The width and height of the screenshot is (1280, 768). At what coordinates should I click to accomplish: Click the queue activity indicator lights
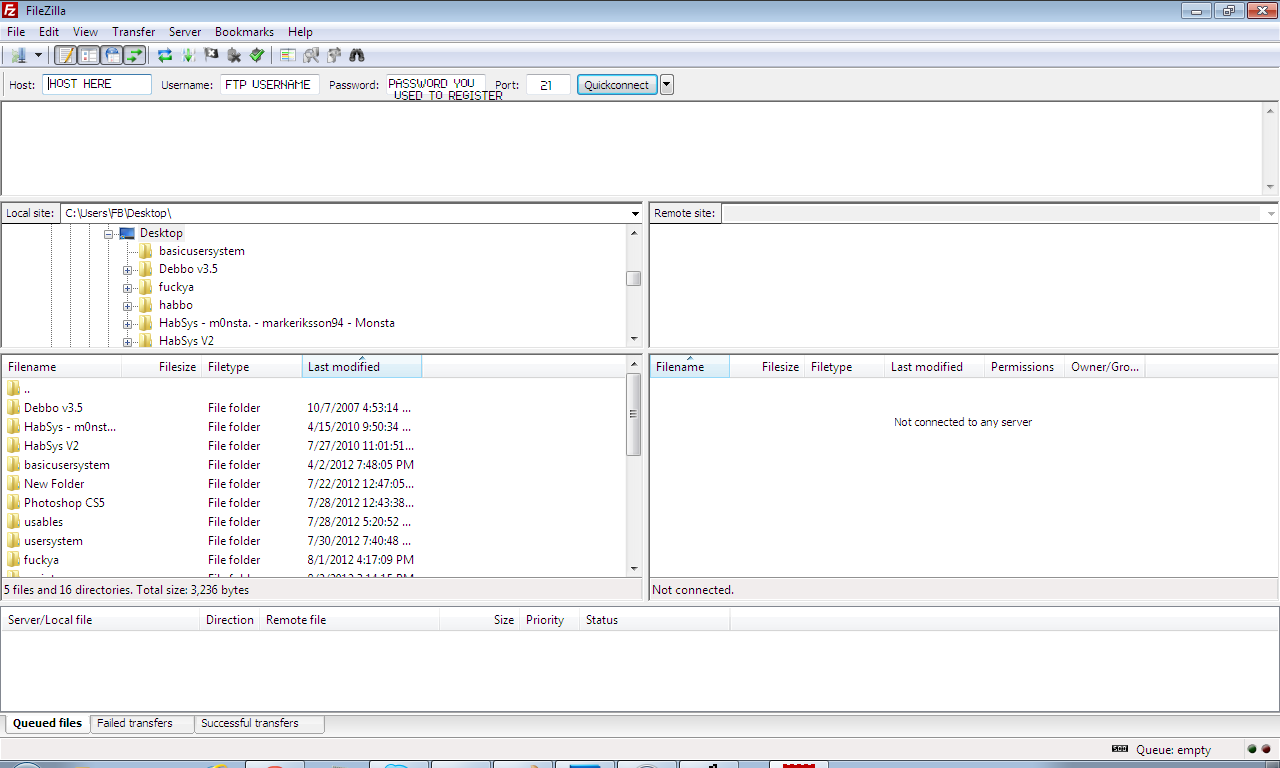1258,749
